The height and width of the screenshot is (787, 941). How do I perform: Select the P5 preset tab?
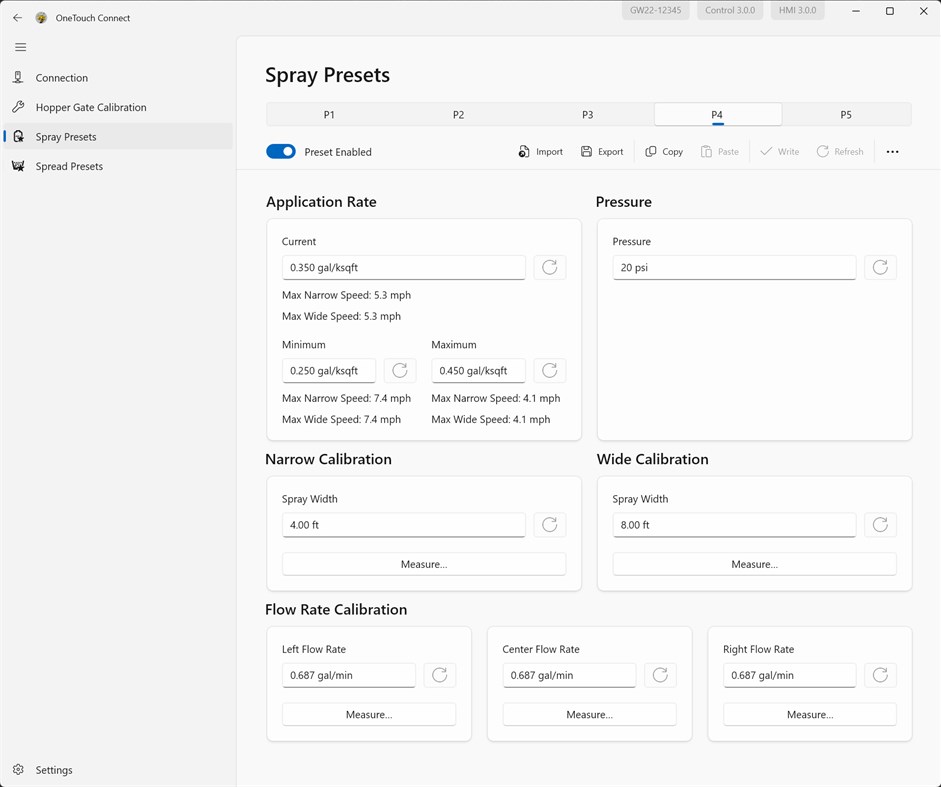pyautogui.click(x=846, y=115)
